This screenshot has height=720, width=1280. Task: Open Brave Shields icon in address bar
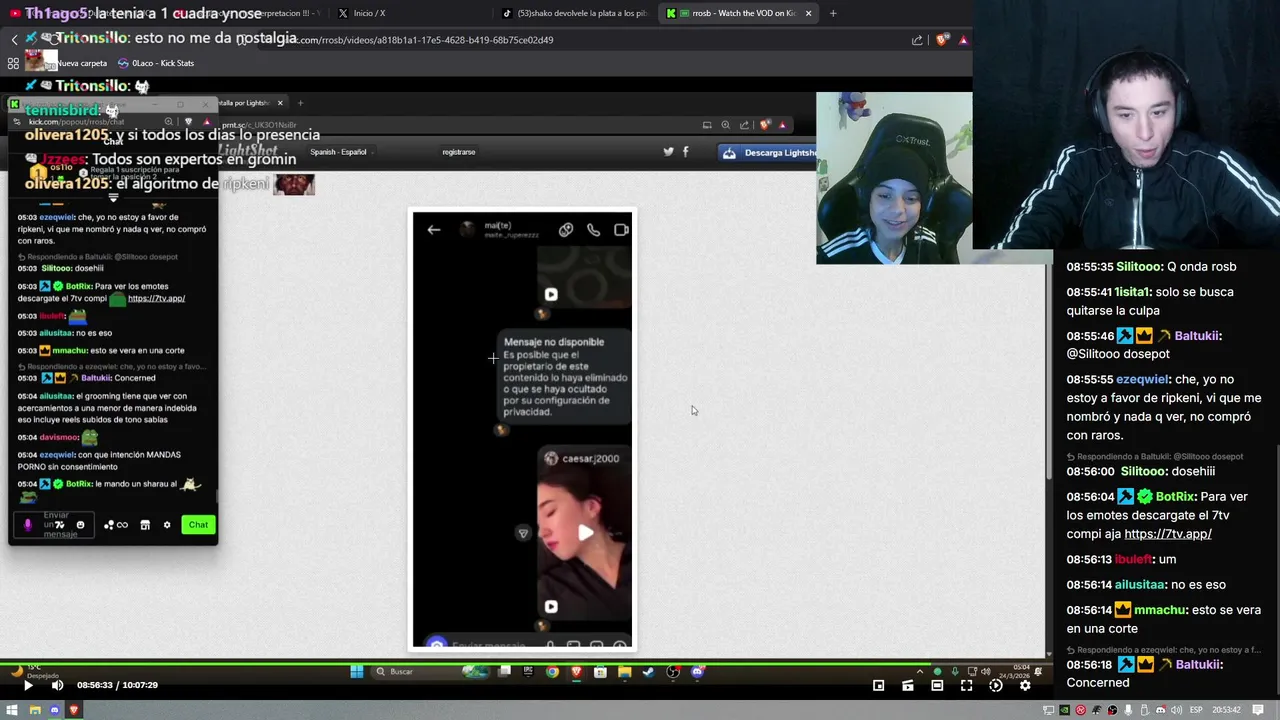[942, 40]
